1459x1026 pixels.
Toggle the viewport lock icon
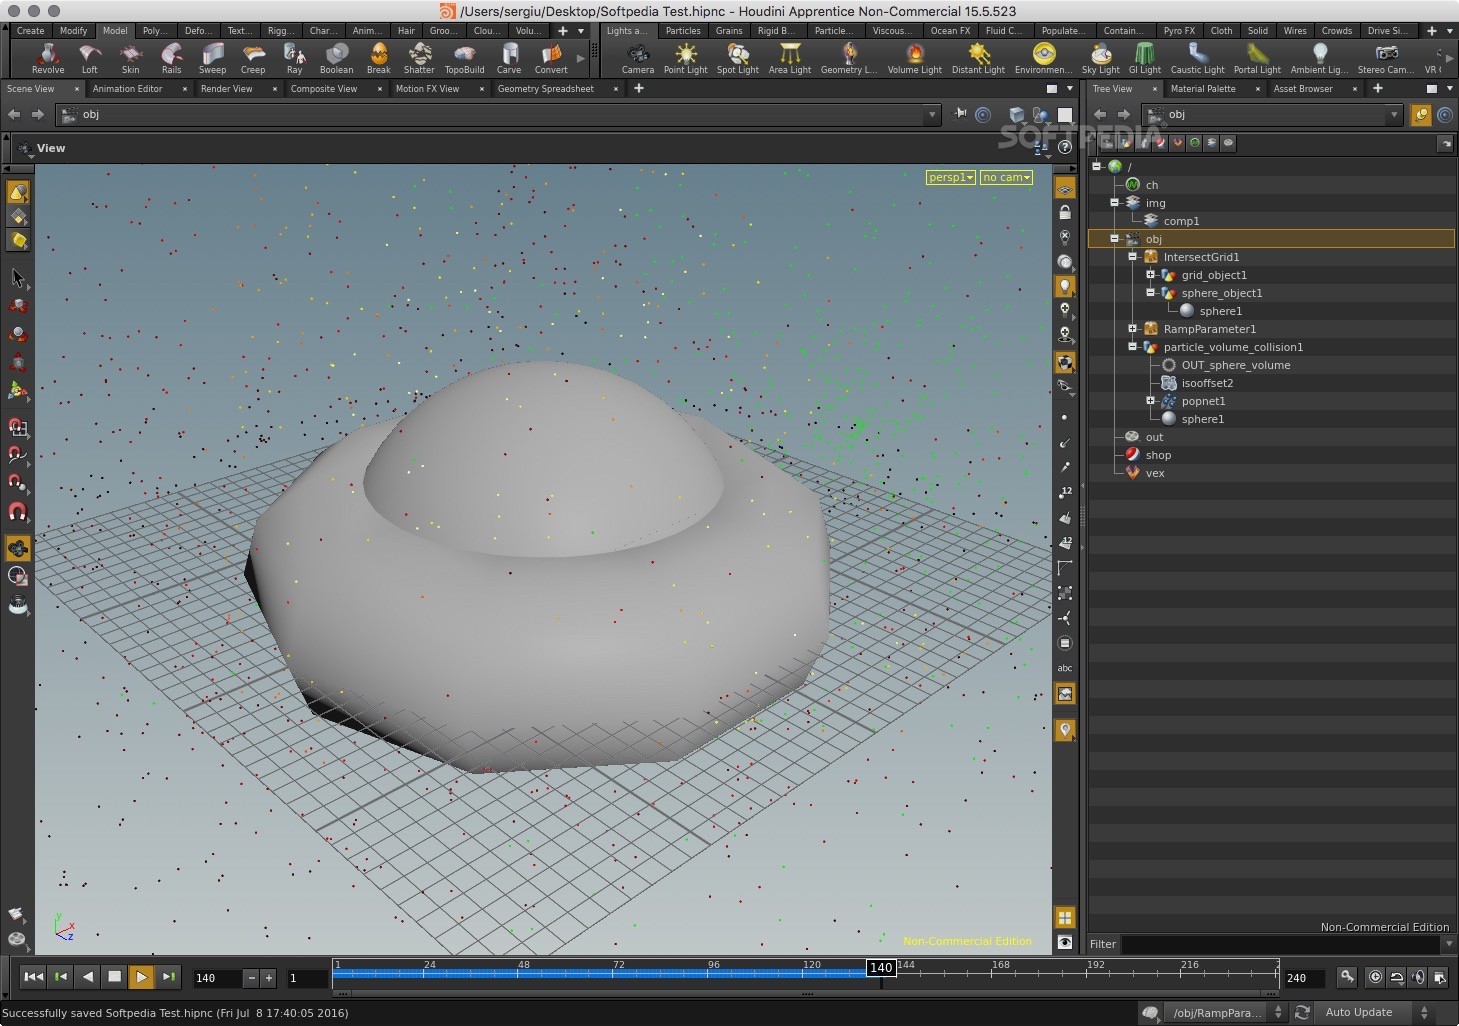[1065, 213]
